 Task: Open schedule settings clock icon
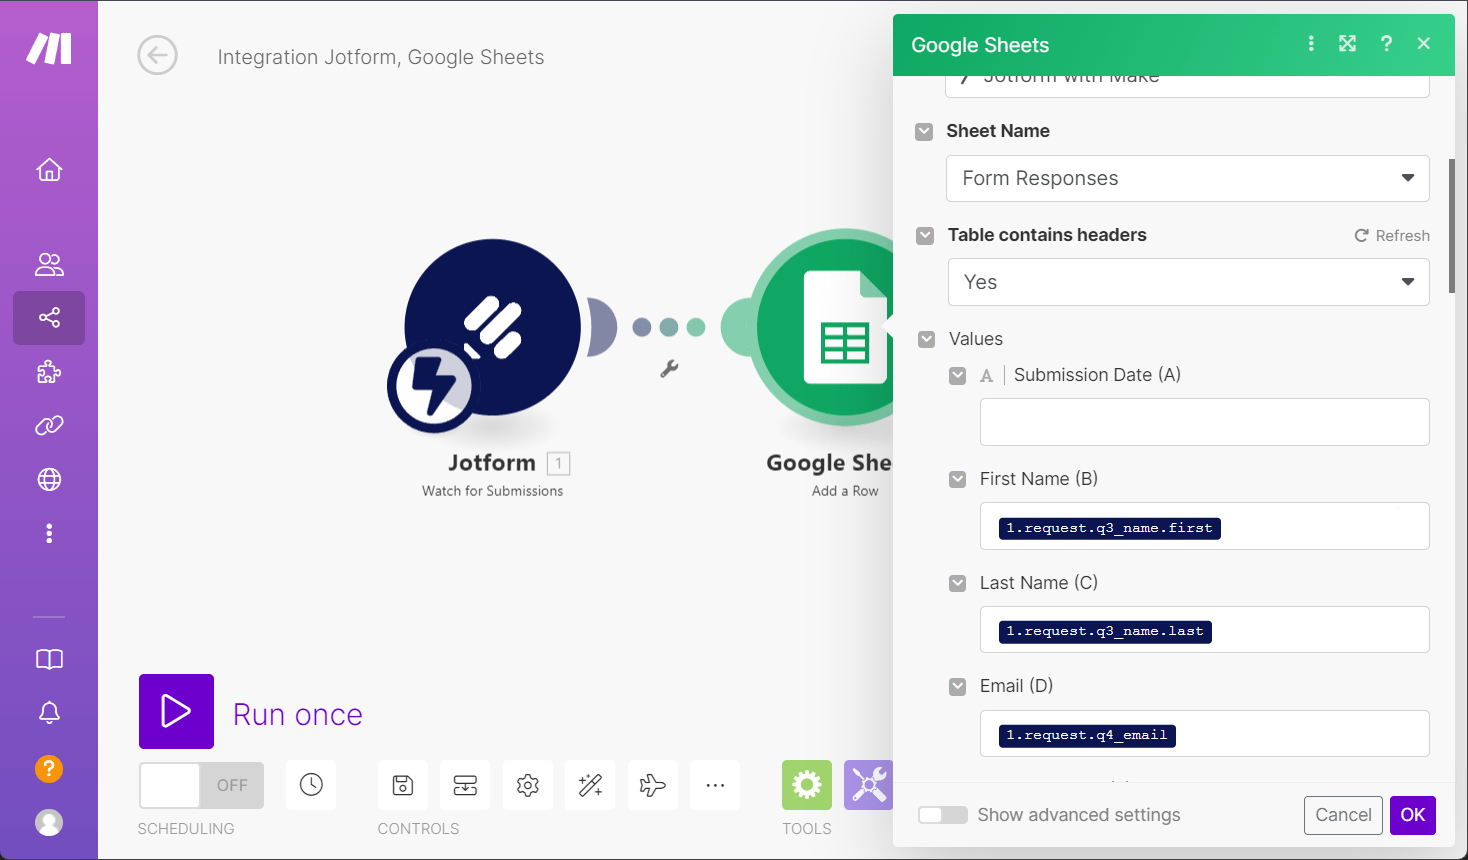[x=311, y=785]
